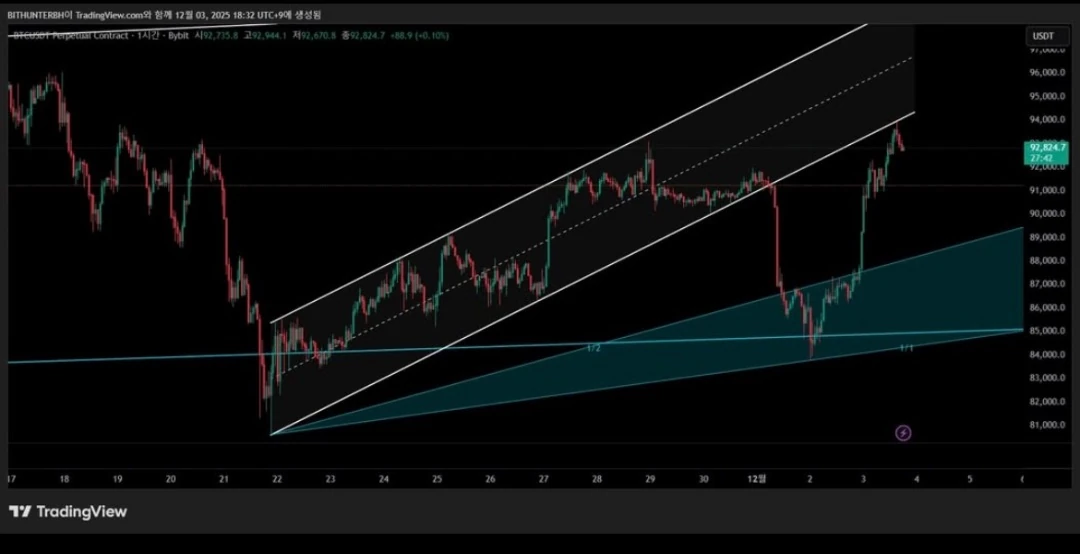The height and width of the screenshot is (554, 1080).
Task: Click the 91,000.0 price axis label
Action: pyautogui.click(x=1046, y=189)
